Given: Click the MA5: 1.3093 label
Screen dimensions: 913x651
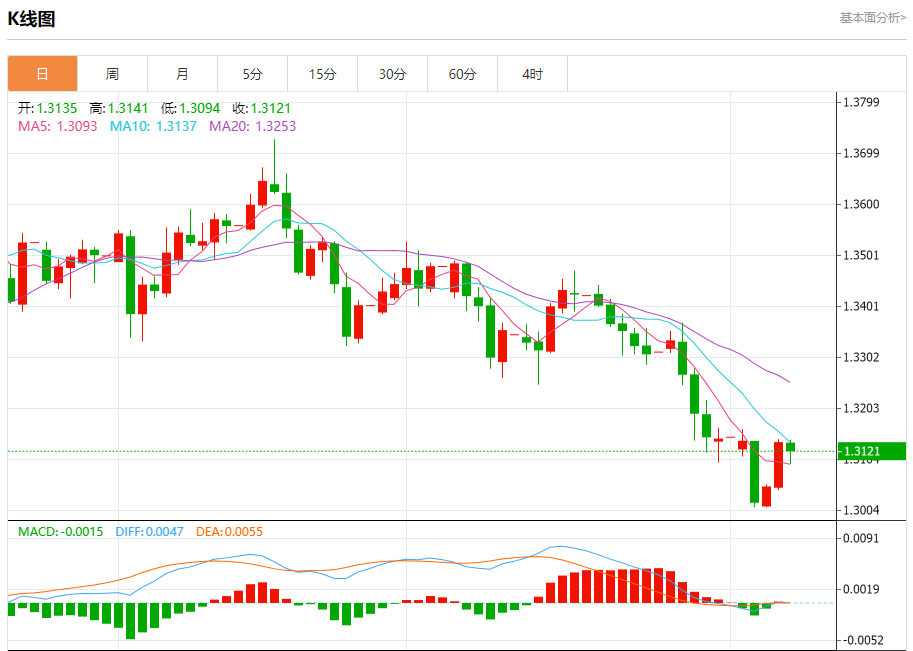Looking at the screenshot, I should coord(58,126).
